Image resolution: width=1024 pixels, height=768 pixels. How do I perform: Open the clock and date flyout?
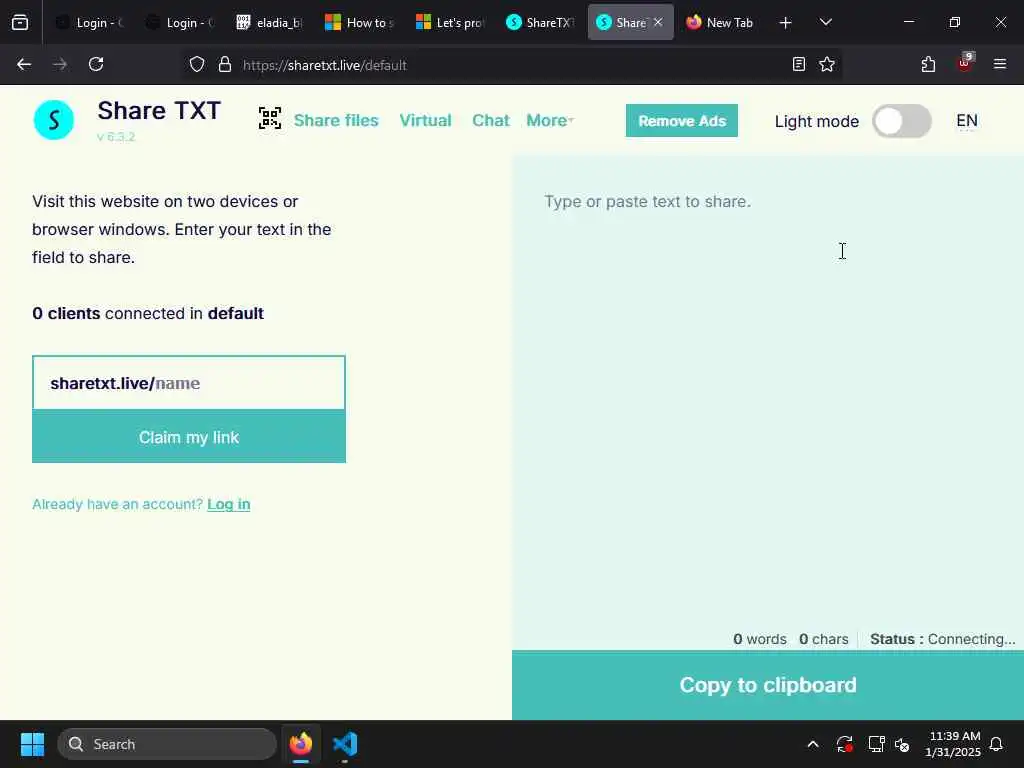point(953,744)
